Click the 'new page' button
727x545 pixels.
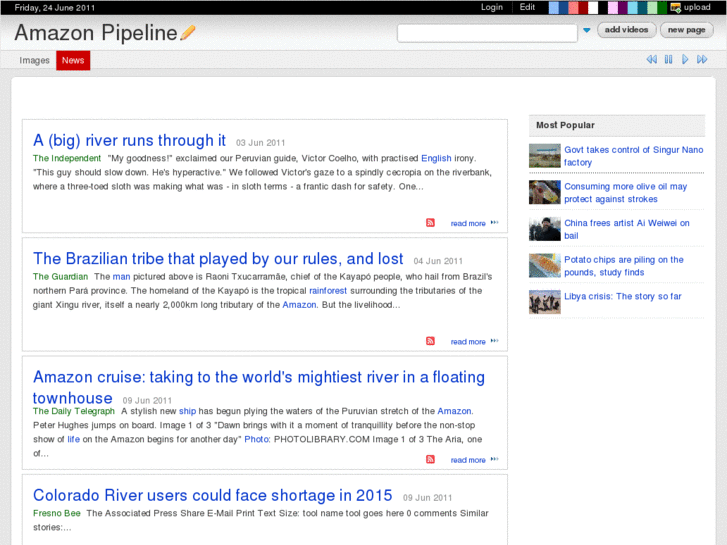click(x=687, y=30)
